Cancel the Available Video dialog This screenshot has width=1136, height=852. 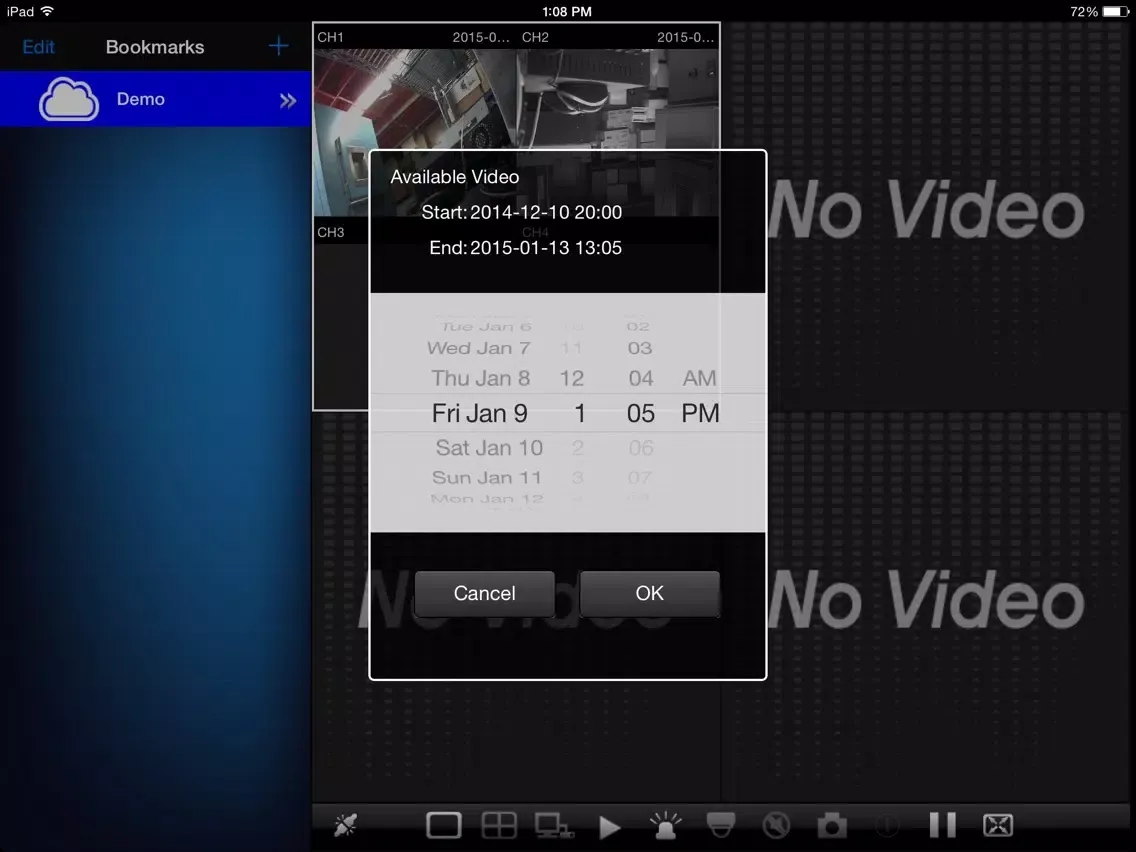pyautogui.click(x=485, y=593)
